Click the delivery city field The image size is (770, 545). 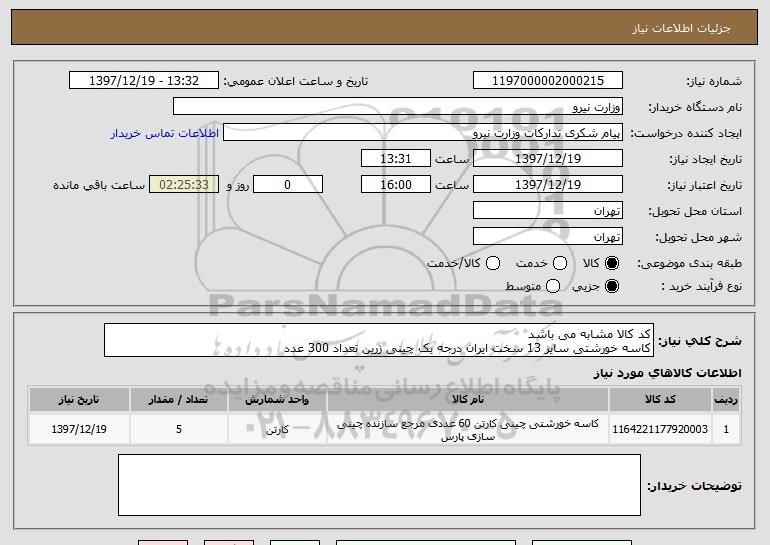(548, 237)
